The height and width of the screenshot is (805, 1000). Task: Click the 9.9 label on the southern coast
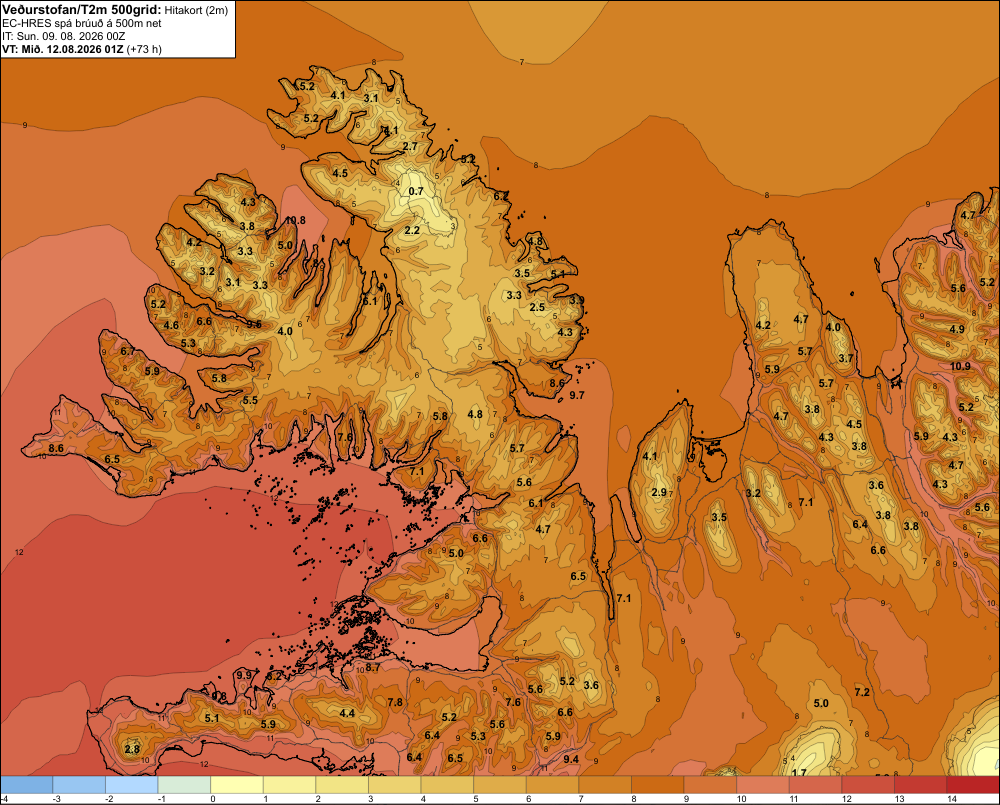point(244,676)
